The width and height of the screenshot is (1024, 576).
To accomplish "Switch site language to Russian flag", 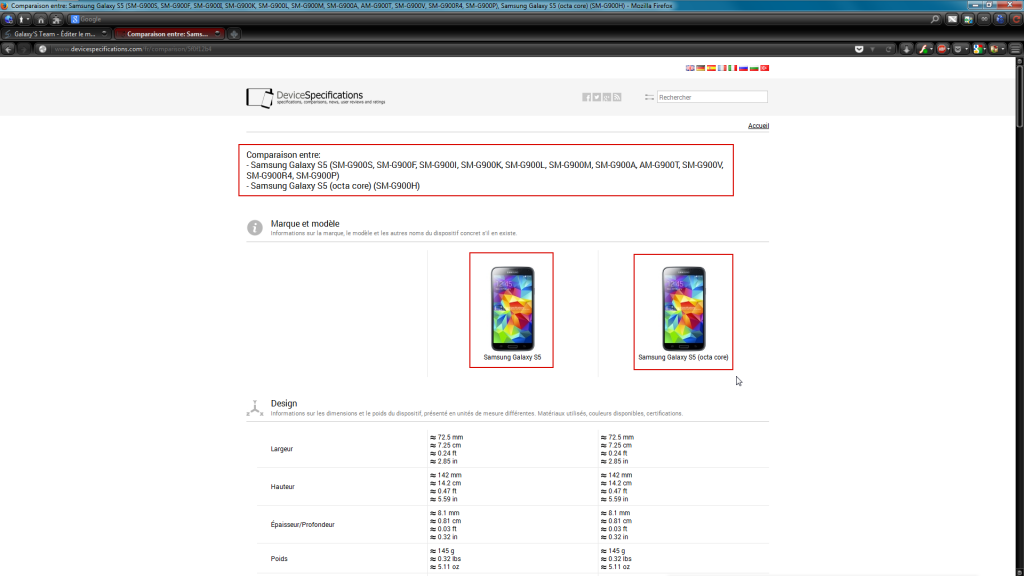I will coord(743,68).
